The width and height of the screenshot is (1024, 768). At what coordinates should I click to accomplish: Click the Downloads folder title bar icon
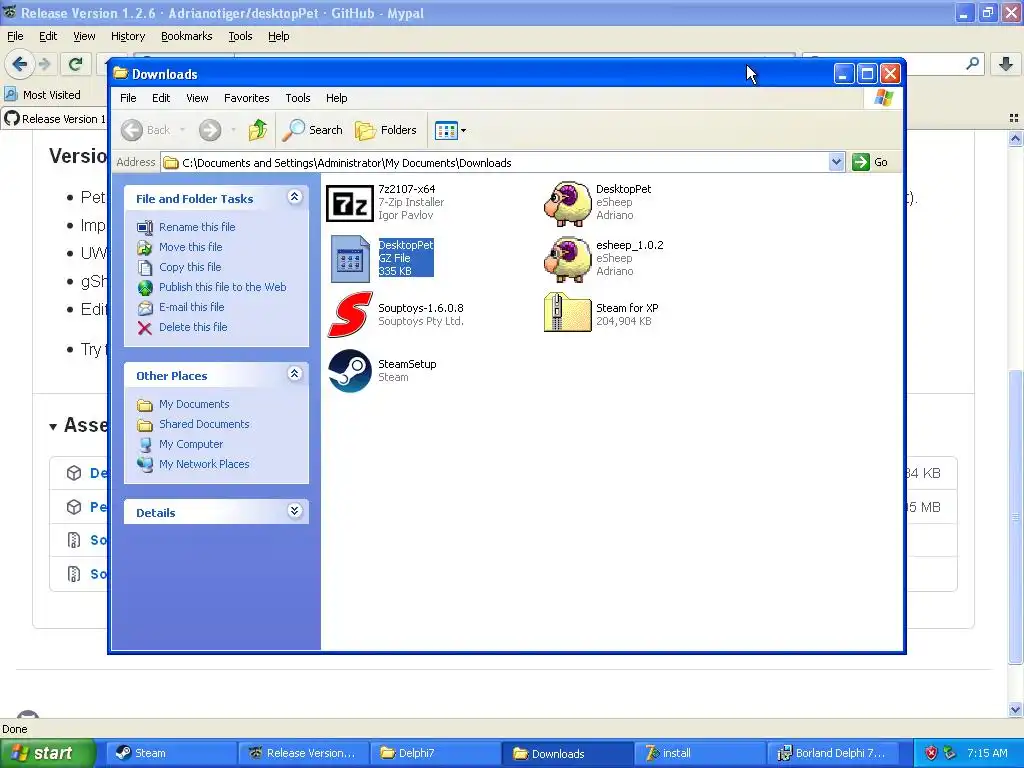coord(120,74)
